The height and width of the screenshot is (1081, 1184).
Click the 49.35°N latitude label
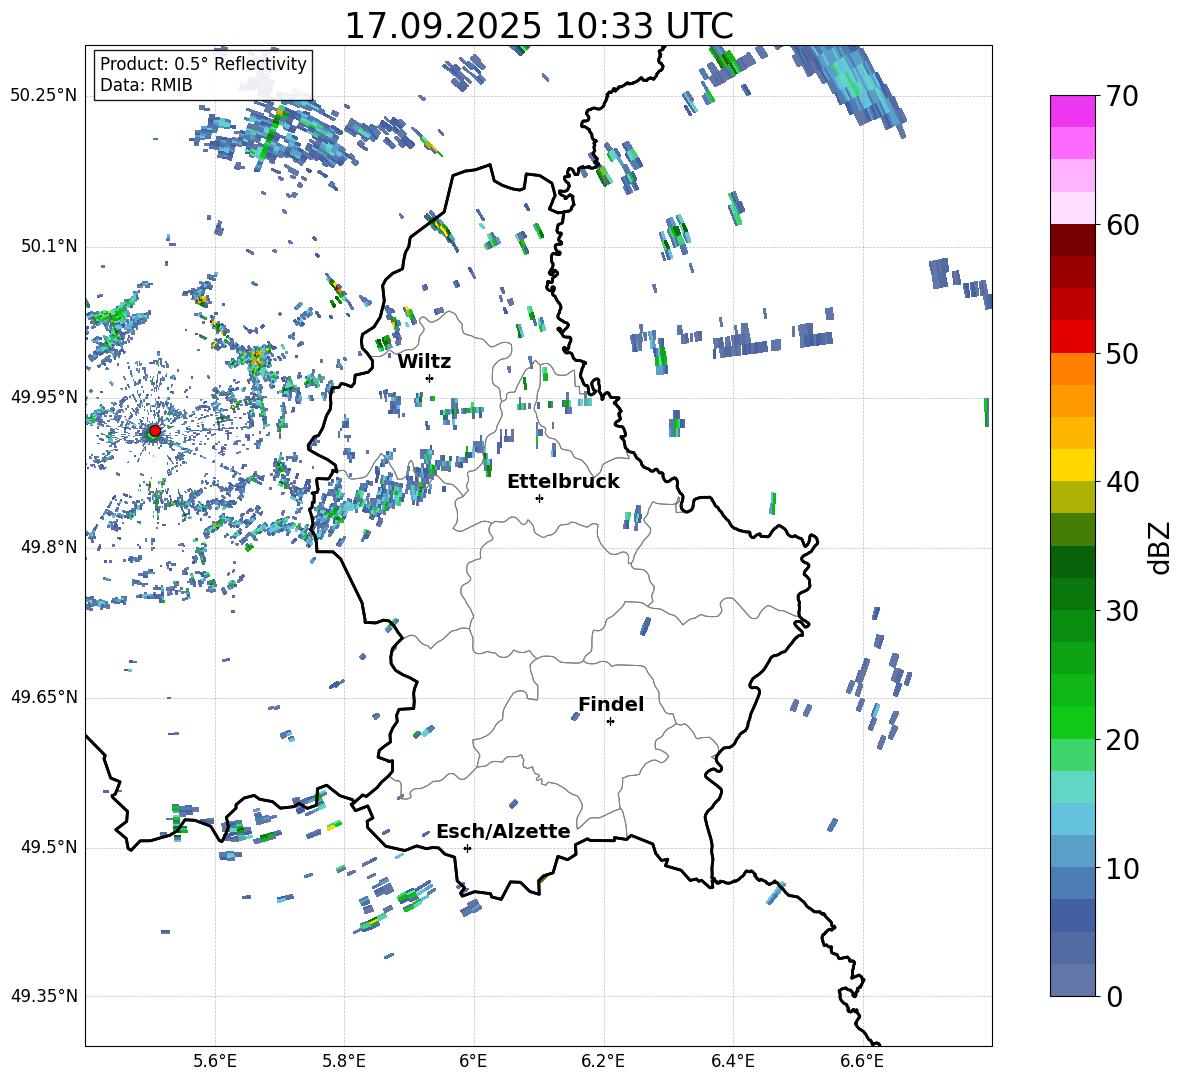44,996
